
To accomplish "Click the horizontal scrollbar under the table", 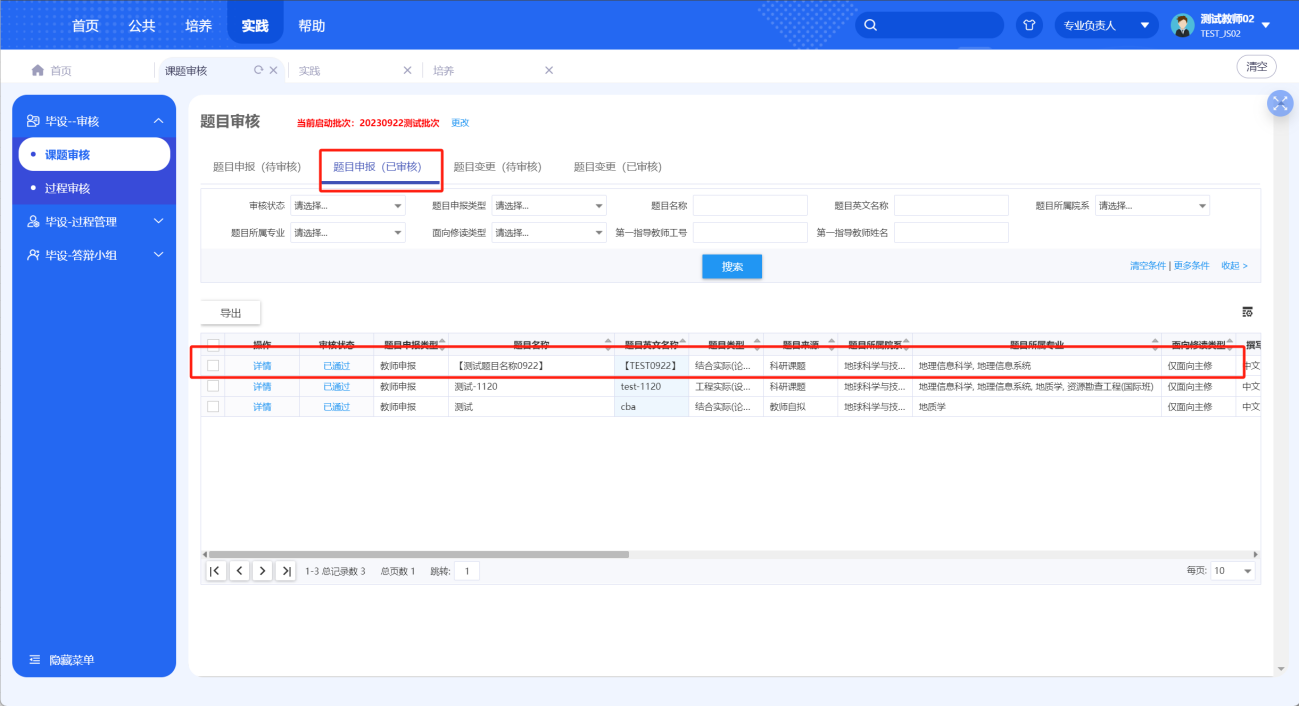I will point(418,554).
